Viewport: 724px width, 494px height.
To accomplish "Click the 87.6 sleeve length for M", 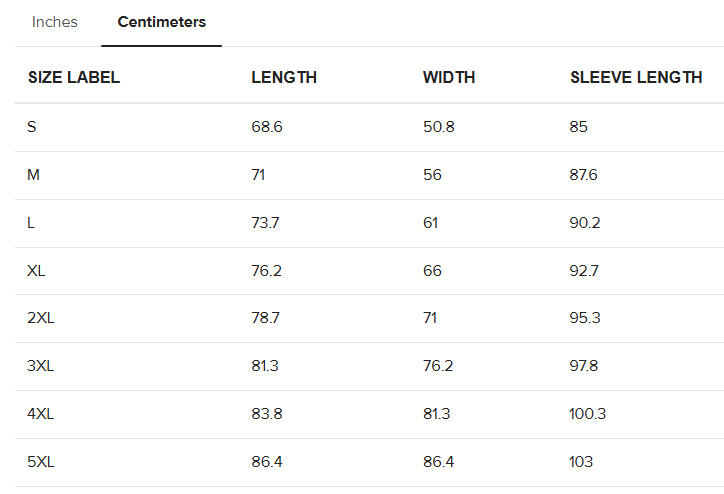I will click(x=583, y=175).
